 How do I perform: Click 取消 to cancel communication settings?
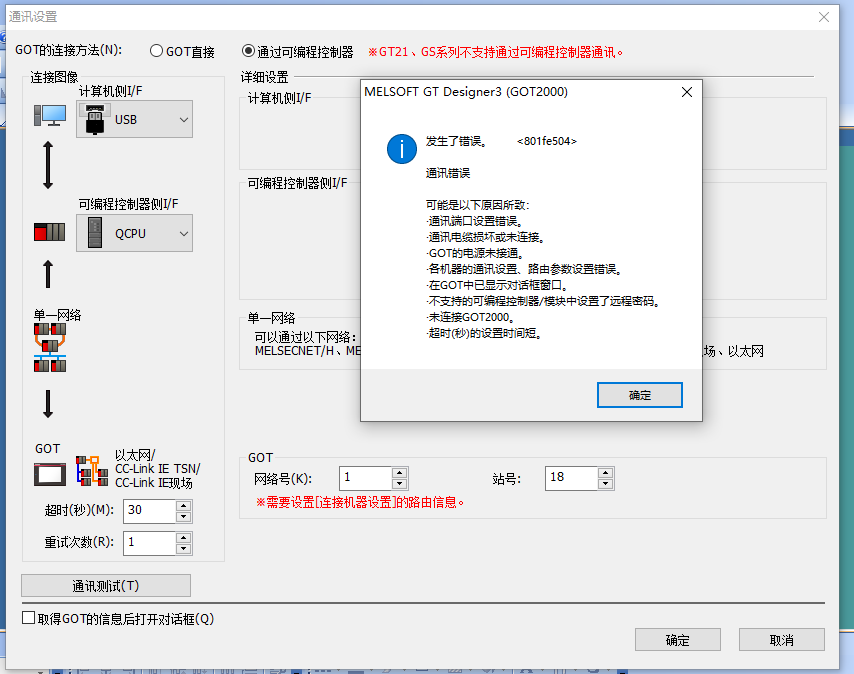tap(781, 640)
